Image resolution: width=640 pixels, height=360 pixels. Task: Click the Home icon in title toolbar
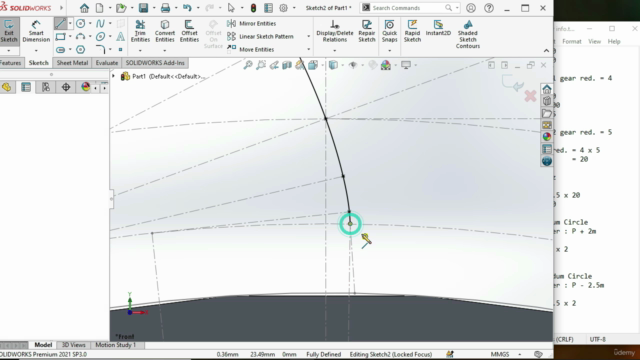tap(84, 8)
